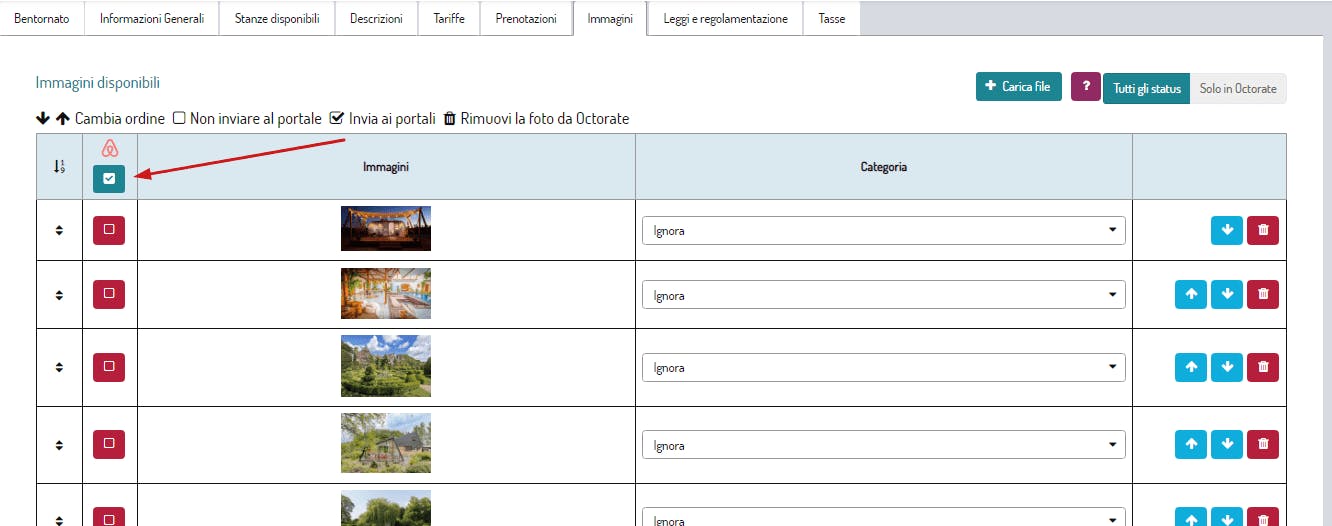
Task: Click the sort order icon in table header
Action: pyautogui.click(x=59, y=166)
